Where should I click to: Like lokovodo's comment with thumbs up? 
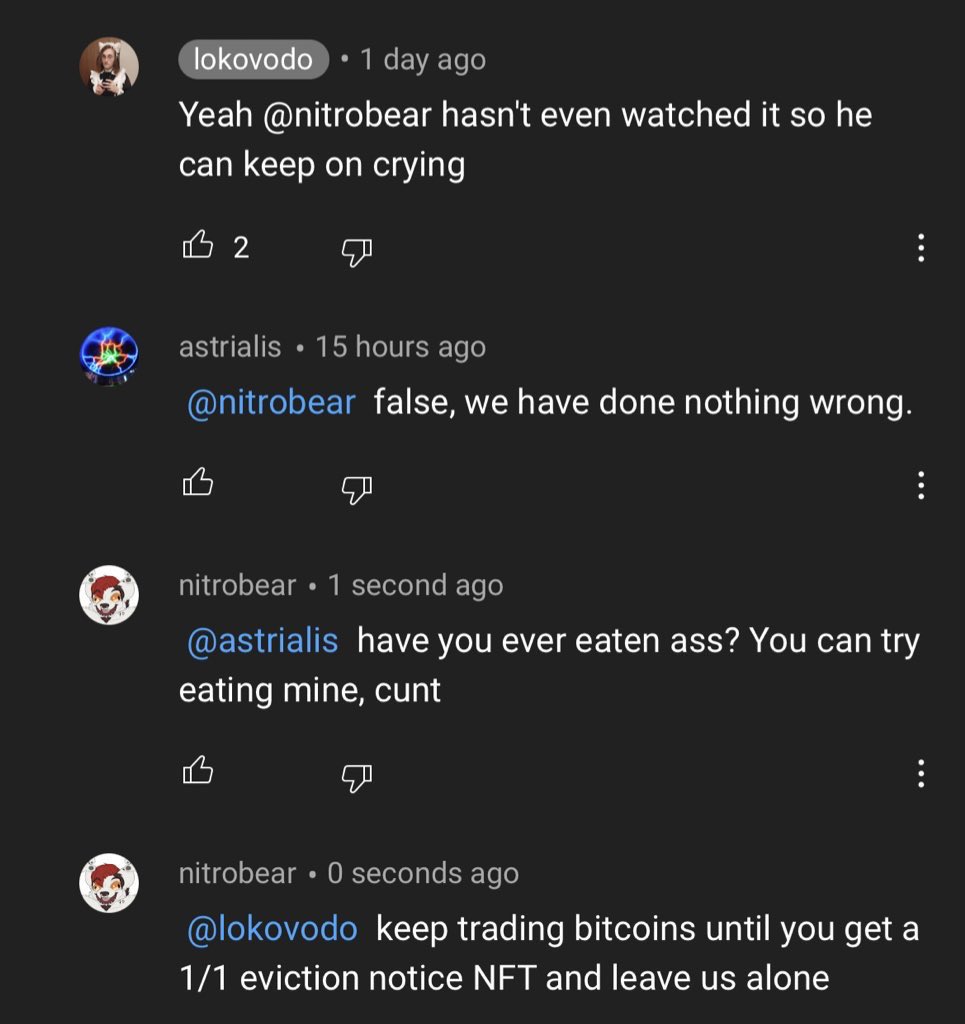[198, 246]
